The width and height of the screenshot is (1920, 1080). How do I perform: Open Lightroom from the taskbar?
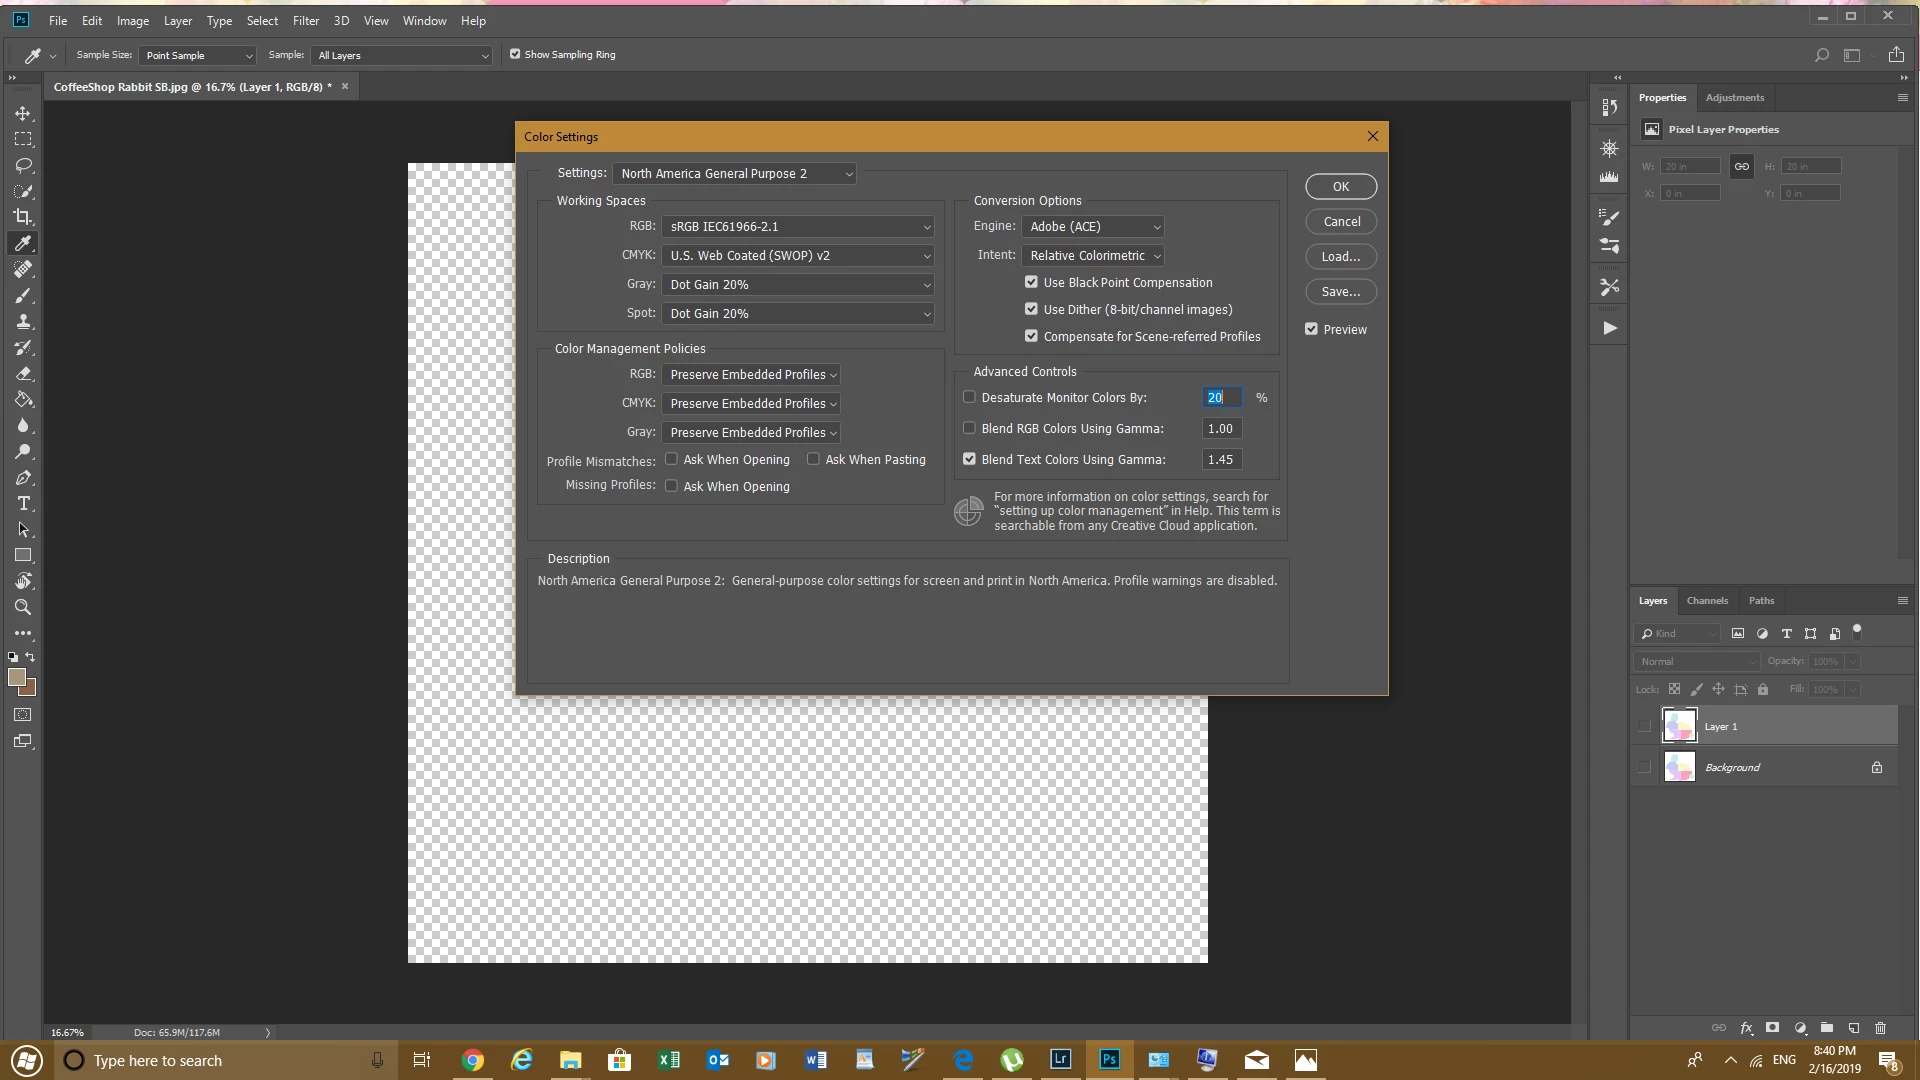(1060, 1060)
